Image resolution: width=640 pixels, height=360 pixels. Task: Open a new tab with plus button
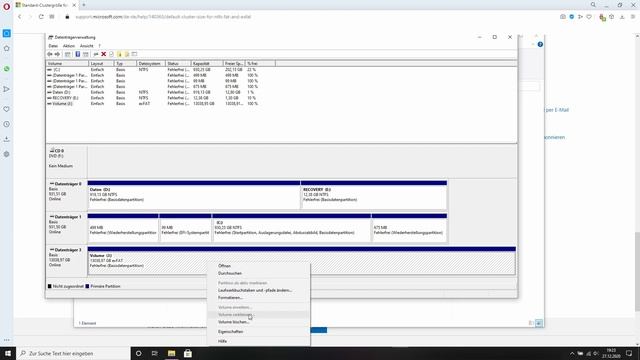click(x=84, y=5)
